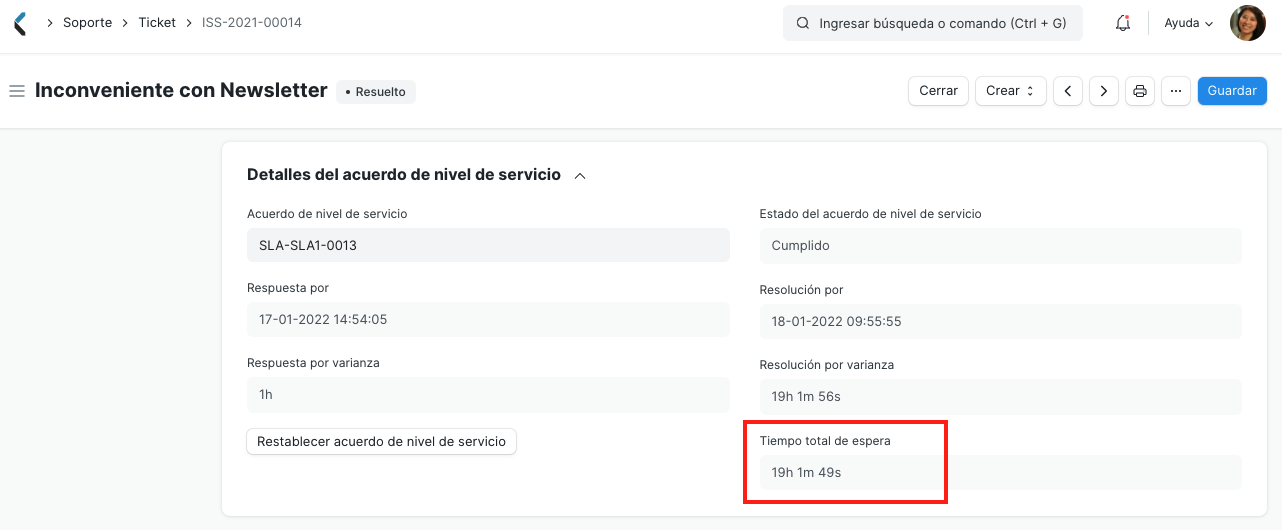Click the Detalles del acuerdo de nivel de servicio heading
The height and width of the screenshot is (530, 1282).
[404, 174]
